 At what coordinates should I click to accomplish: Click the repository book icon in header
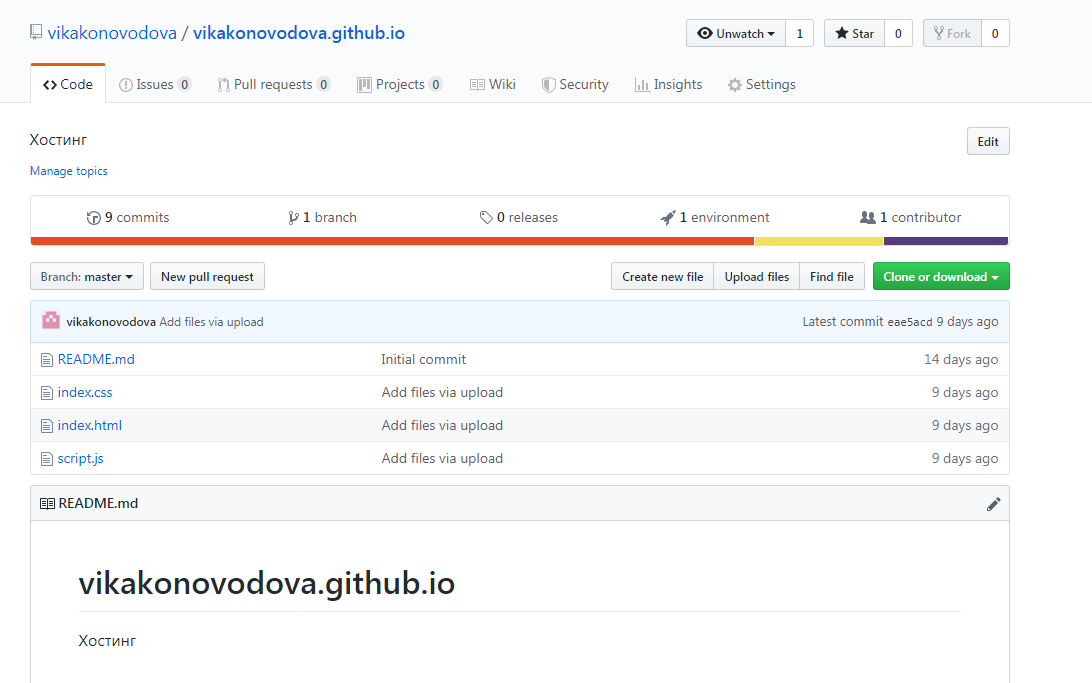pos(36,32)
